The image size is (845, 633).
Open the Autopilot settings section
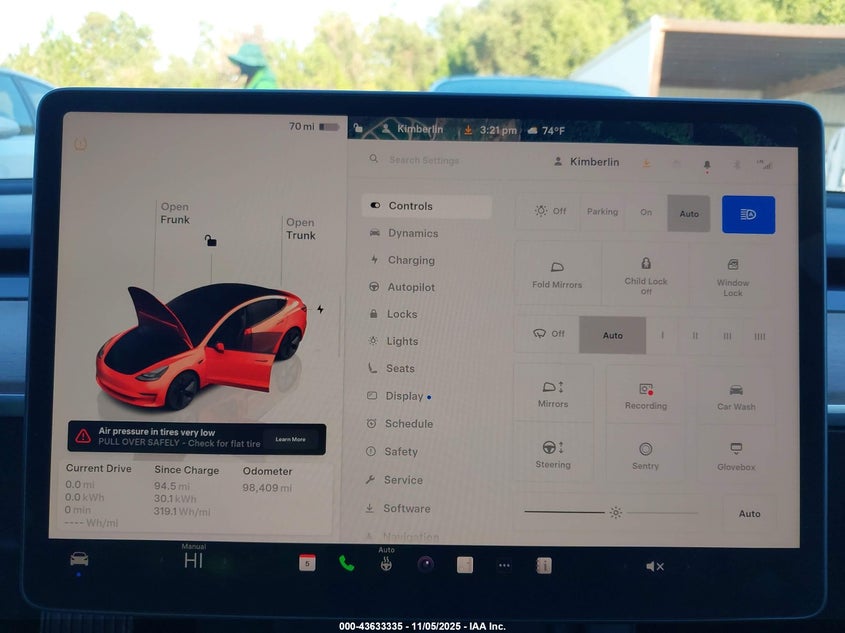(x=411, y=287)
